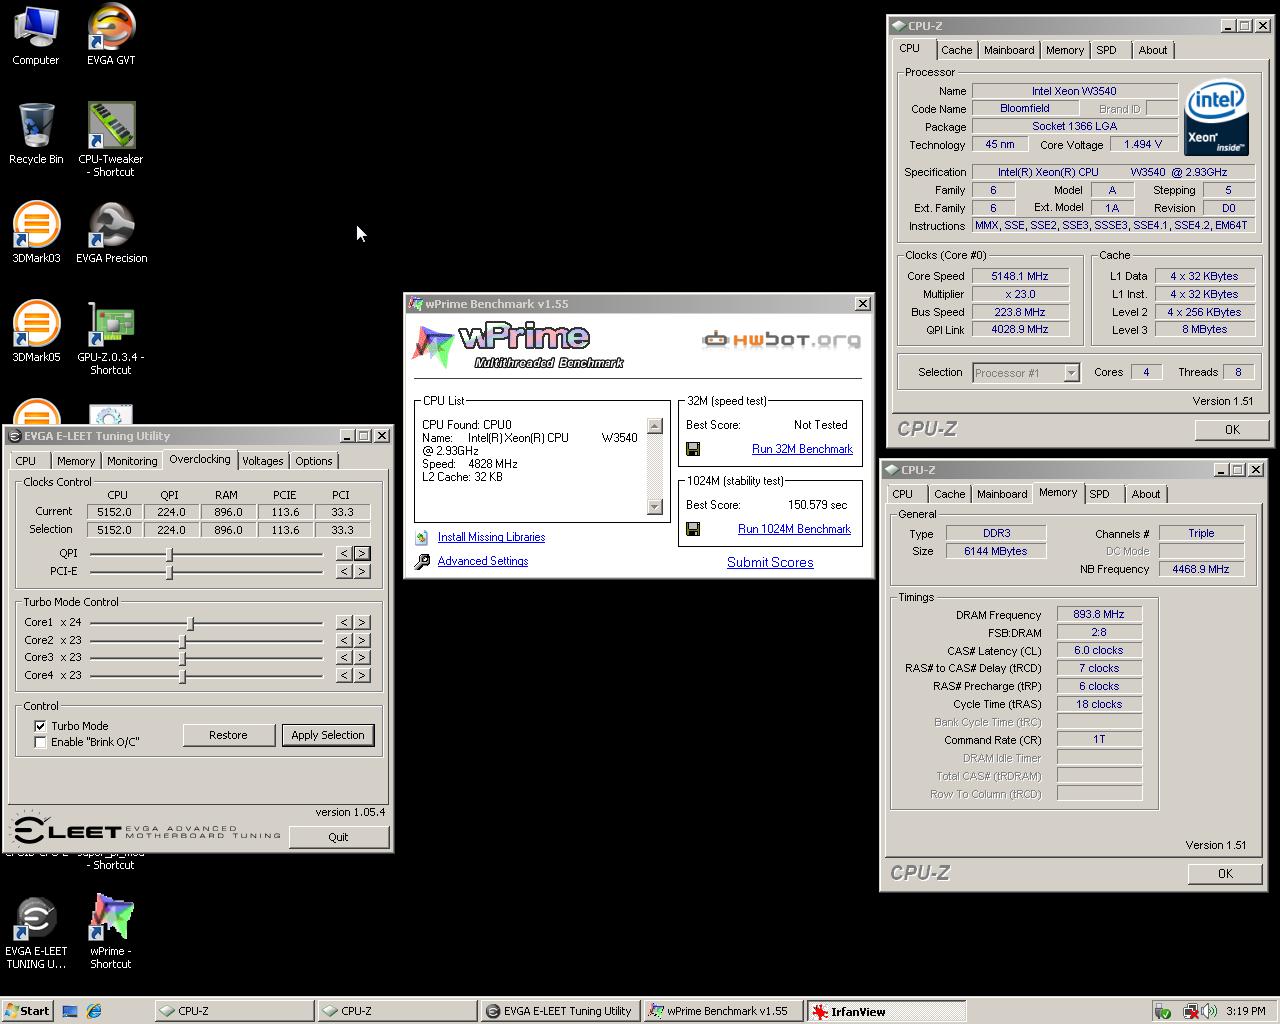Viewport: 1280px width, 1024px height.
Task: Decrease the Core2 multiplier with the left arrow
Action: click(344, 640)
